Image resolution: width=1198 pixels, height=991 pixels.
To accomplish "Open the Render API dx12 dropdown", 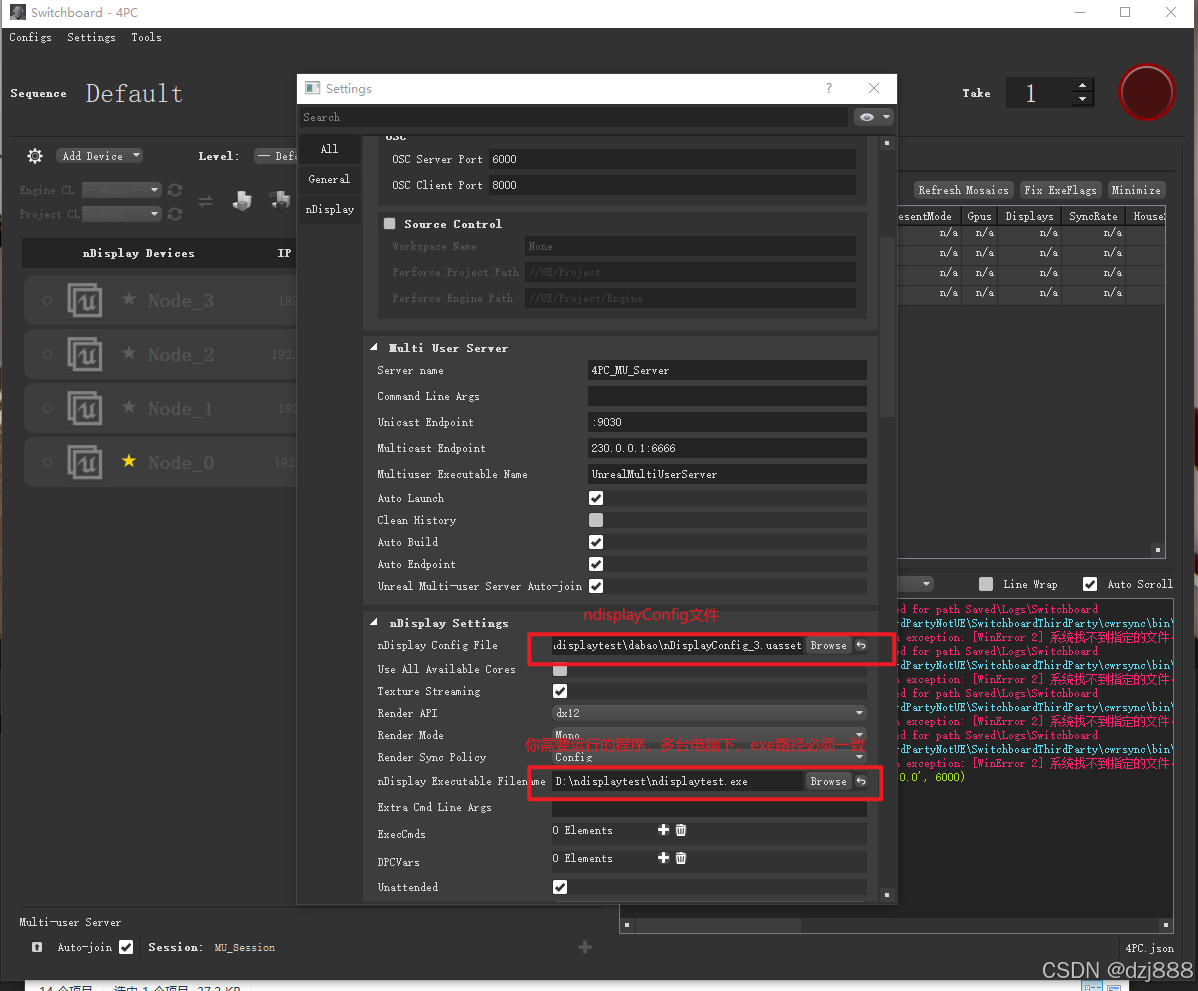I will click(708, 713).
